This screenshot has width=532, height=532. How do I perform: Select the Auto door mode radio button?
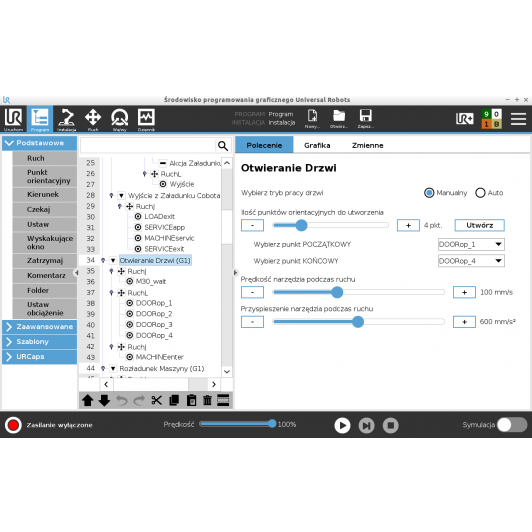[x=480, y=193]
